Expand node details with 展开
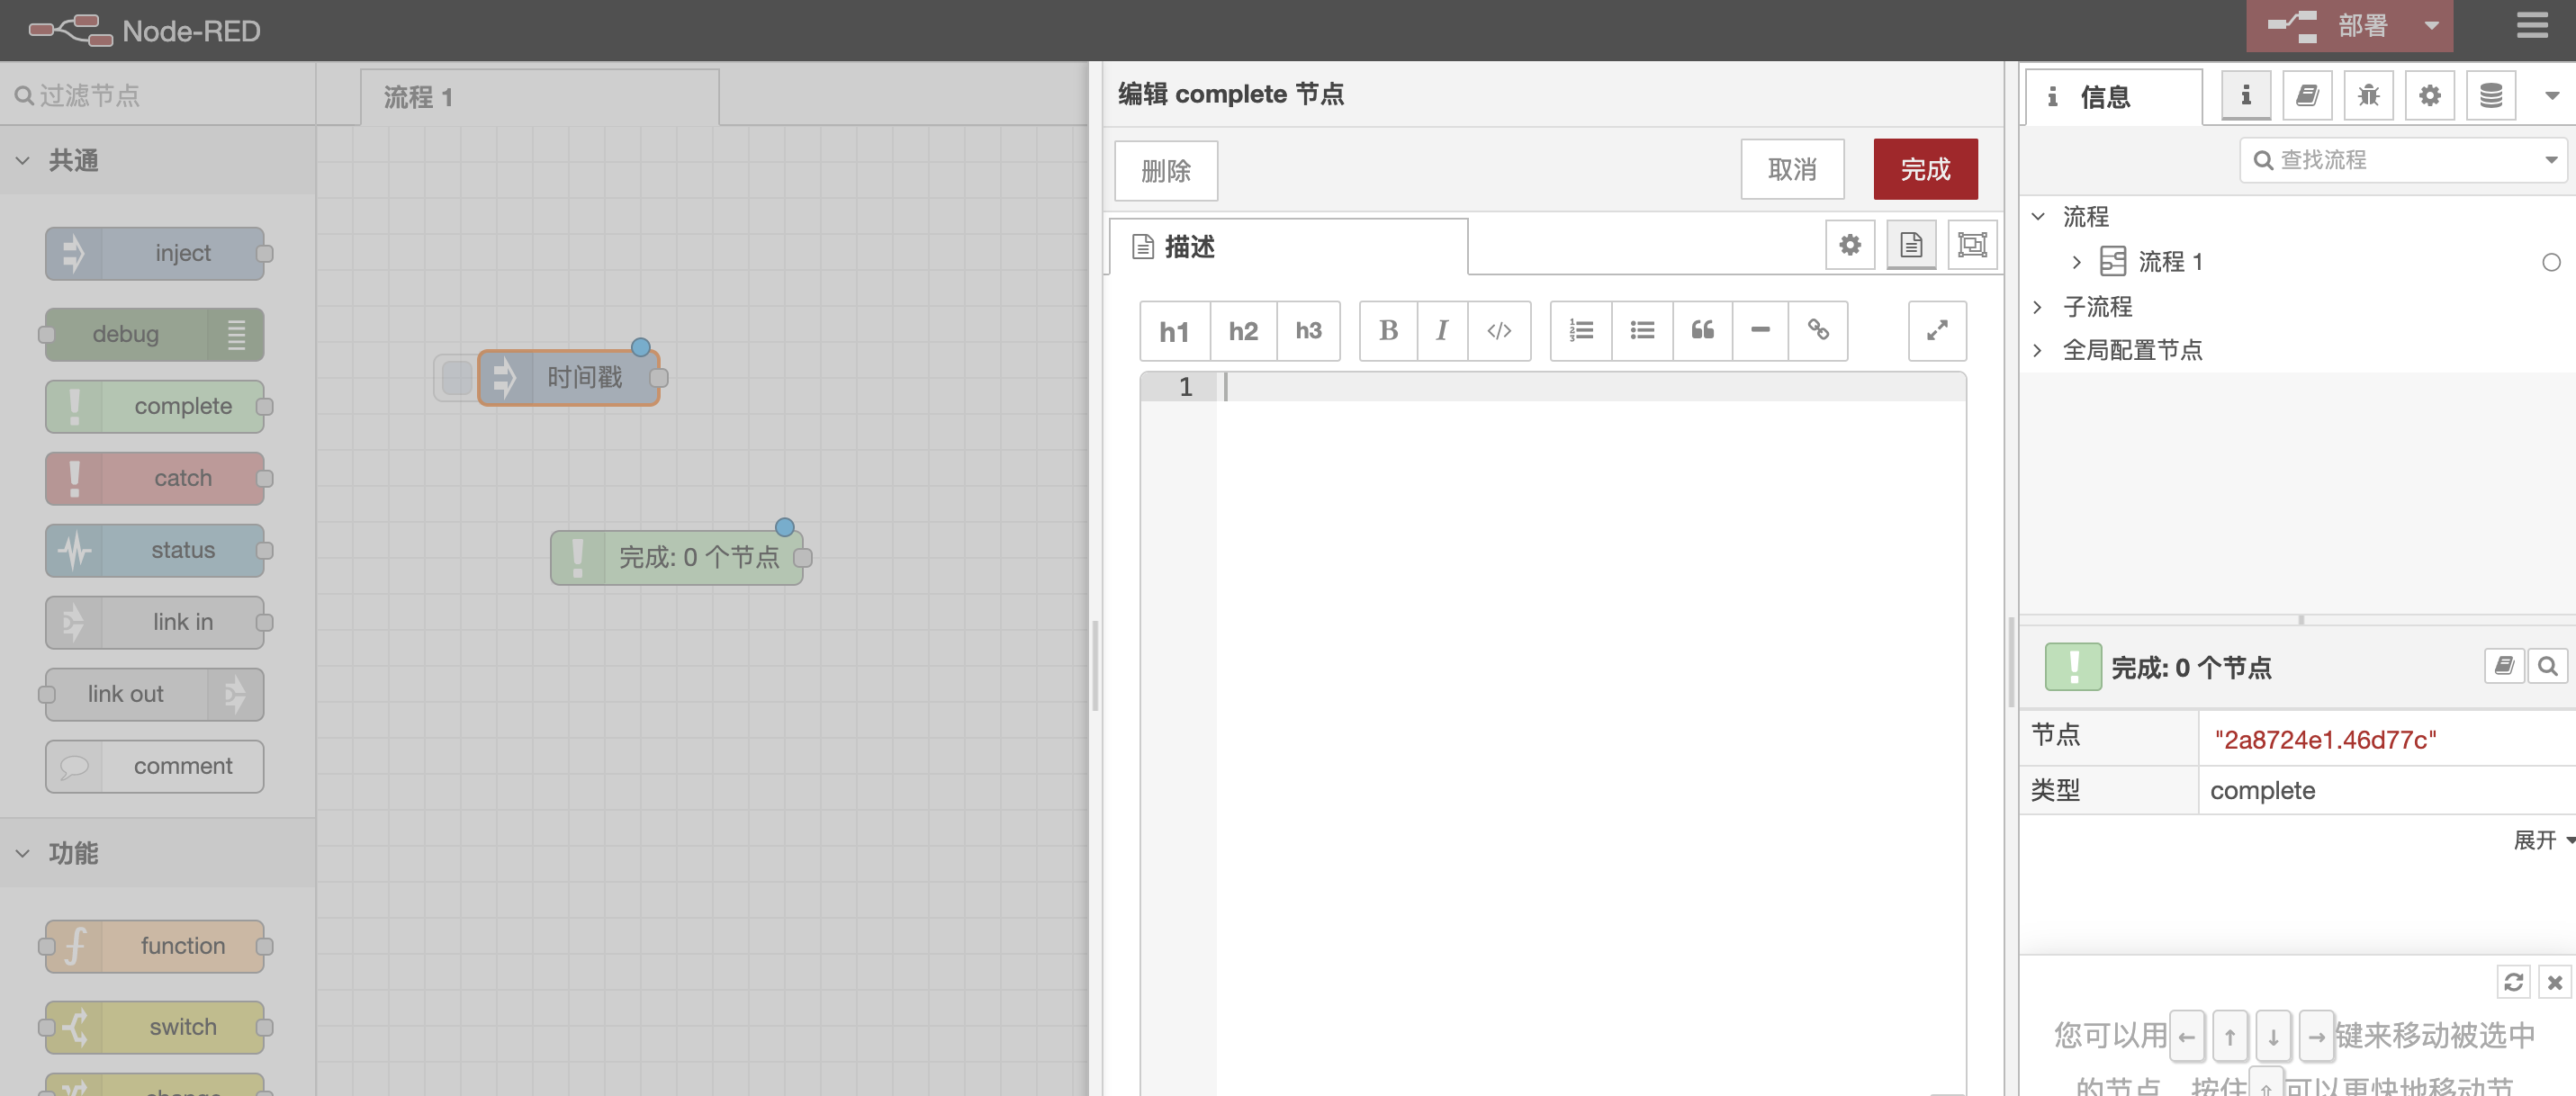This screenshot has height=1096, width=2576. 2543,840
